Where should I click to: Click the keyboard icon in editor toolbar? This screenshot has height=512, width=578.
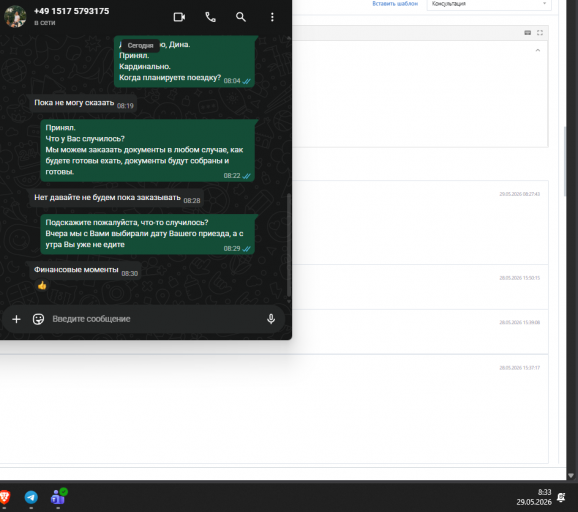coord(527,33)
